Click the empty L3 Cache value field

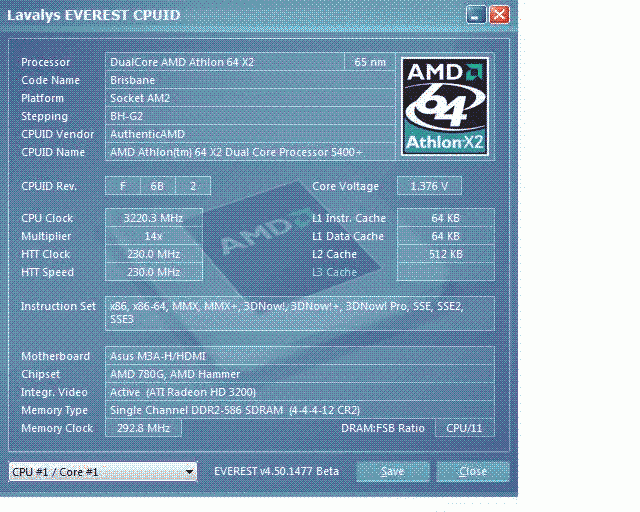pyautogui.click(x=446, y=272)
